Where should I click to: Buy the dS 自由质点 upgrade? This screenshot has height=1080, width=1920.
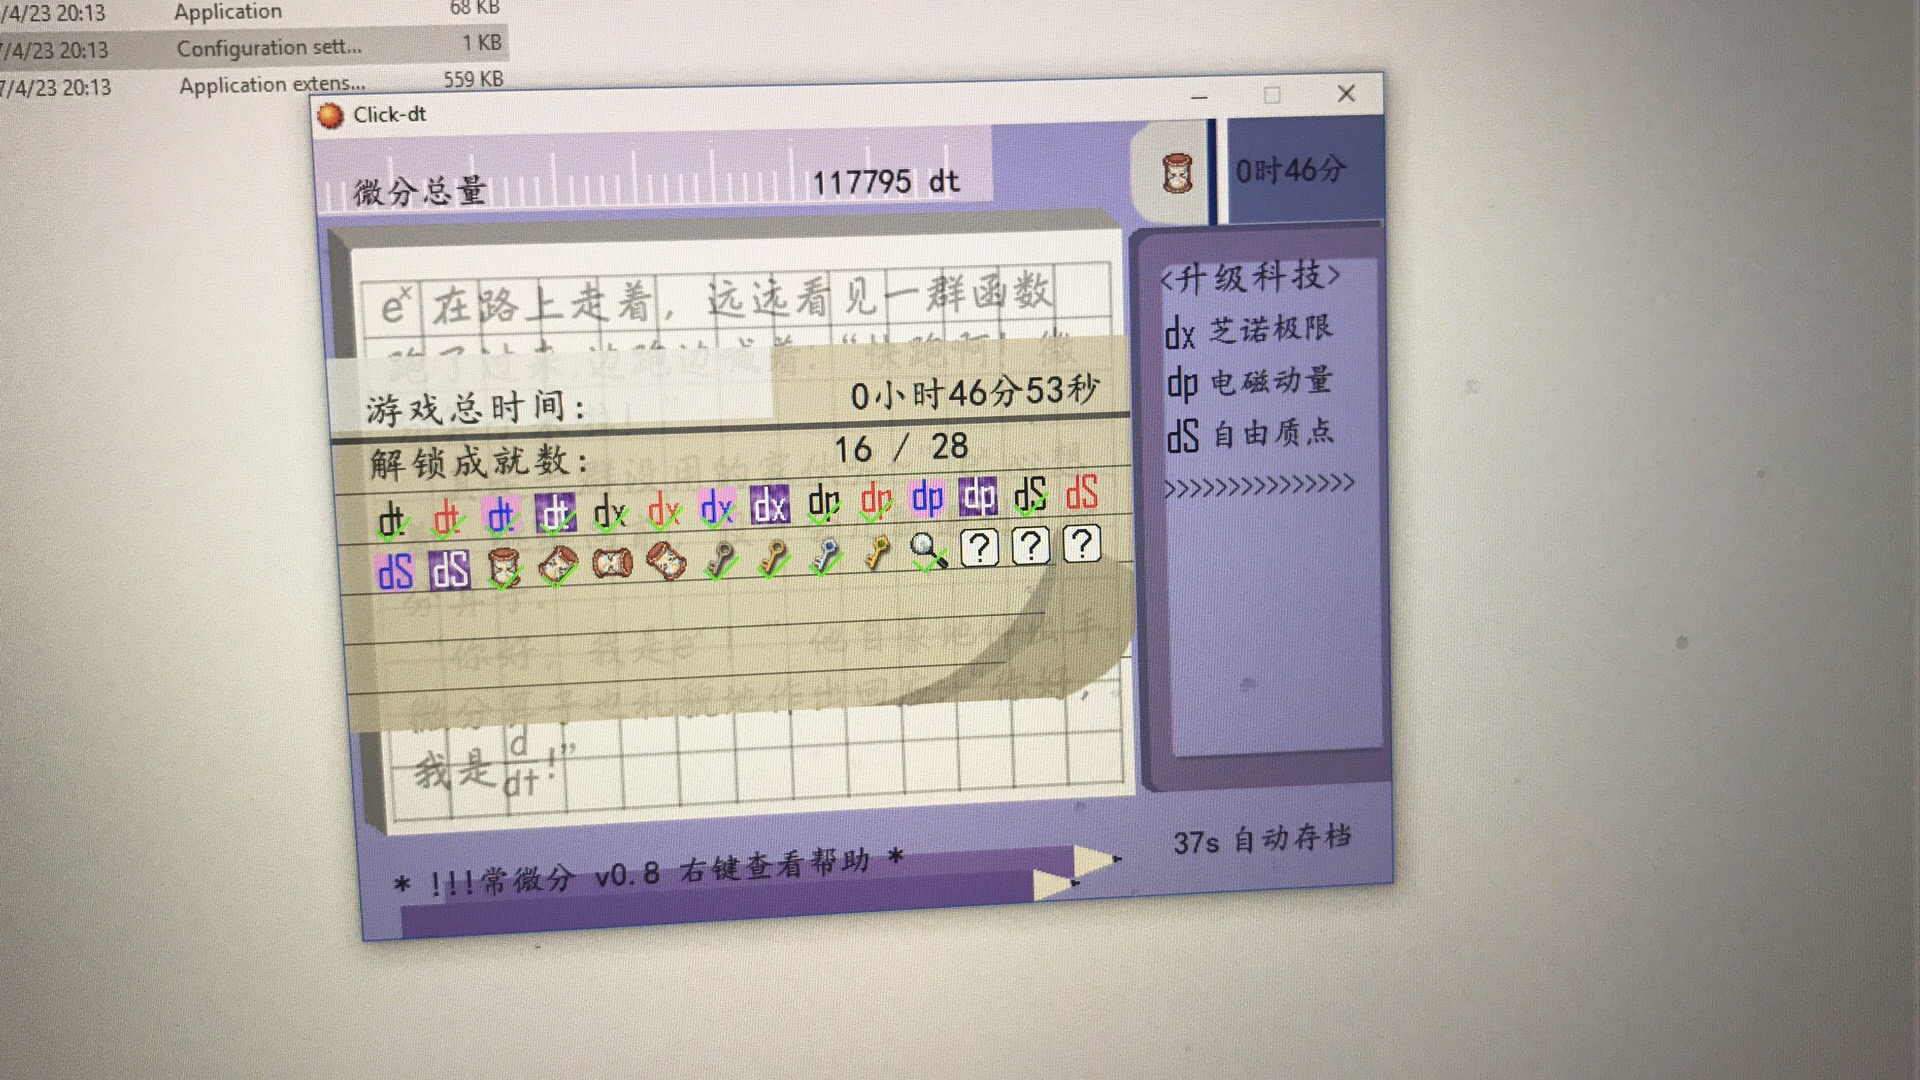(1250, 434)
